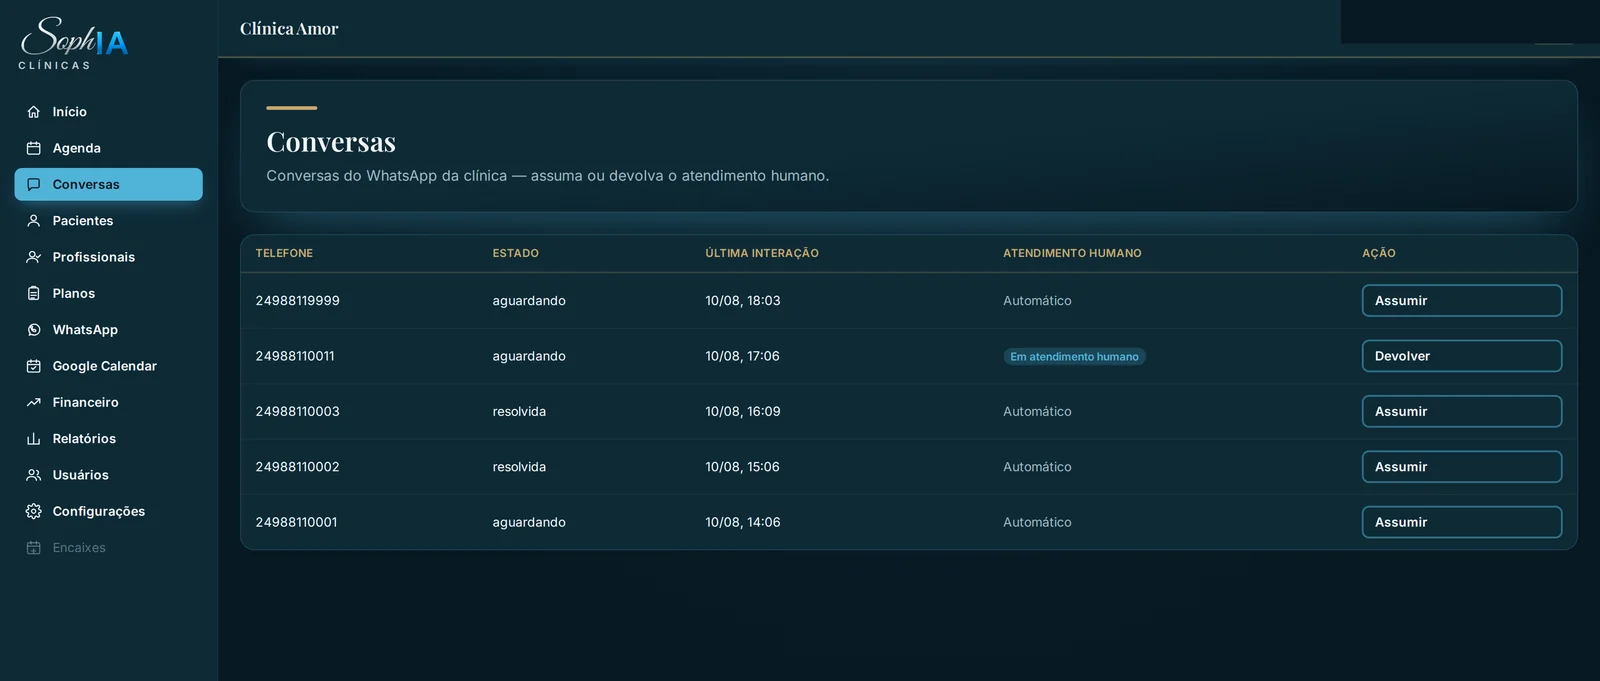The width and height of the screenshot is (1600, 681).
Task: Click the 'Em atendimento humano' badge
Action: [1074, 356]
